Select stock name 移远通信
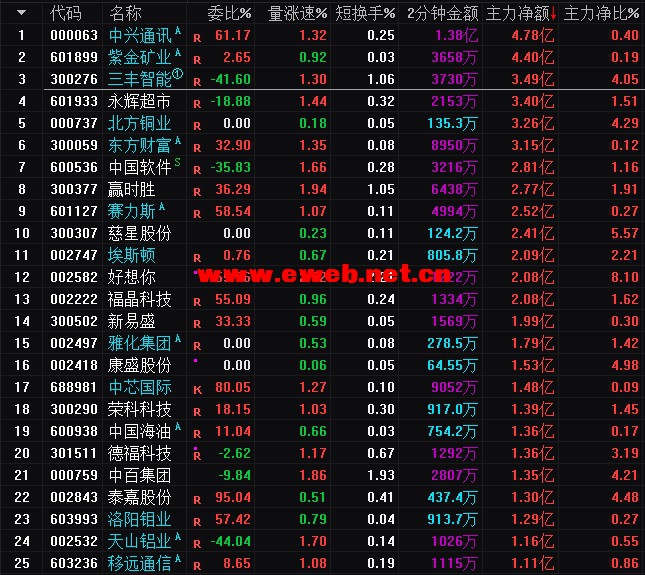Viewport: 645px width, 575px height. 140,563
